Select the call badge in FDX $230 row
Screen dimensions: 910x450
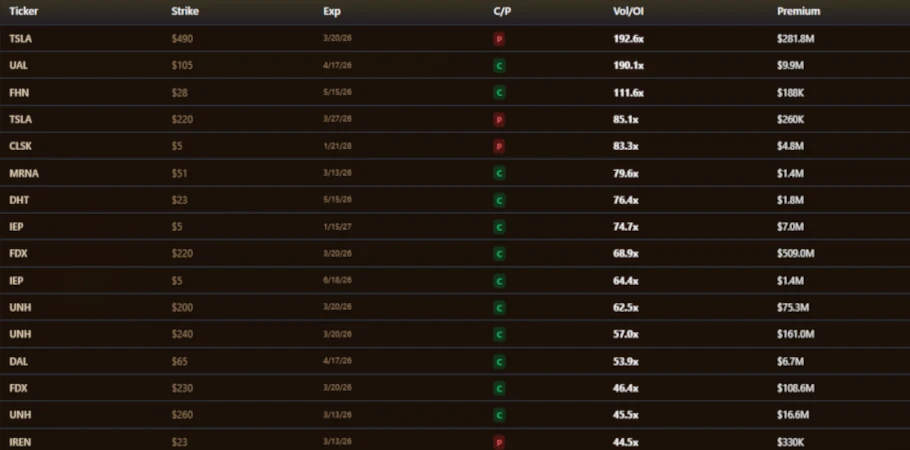499,388
